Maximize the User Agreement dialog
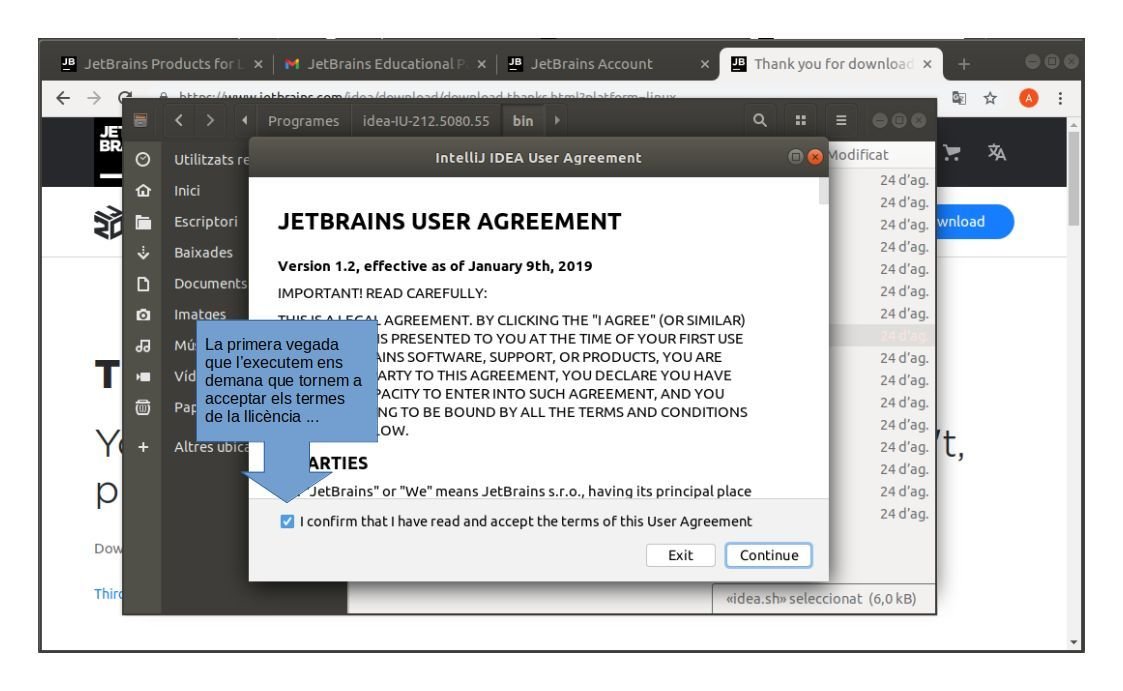 pos(796,157)
